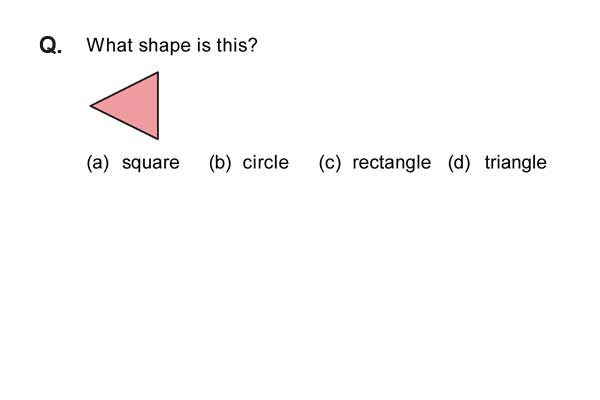Choose the option letter "(d)"
The image size is (600, 400).
[459, 163]
